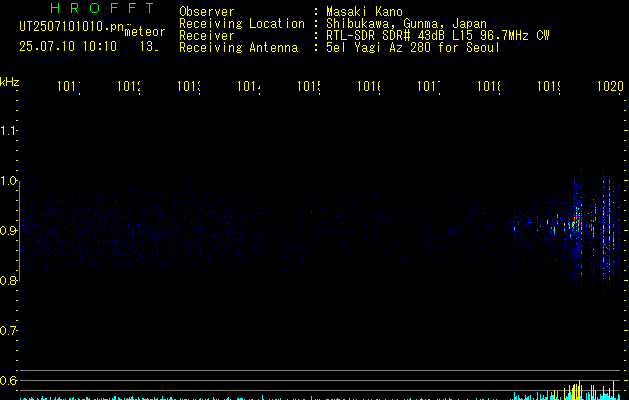Click the date stamp 25.07.10 10:10

pos(68,47)
